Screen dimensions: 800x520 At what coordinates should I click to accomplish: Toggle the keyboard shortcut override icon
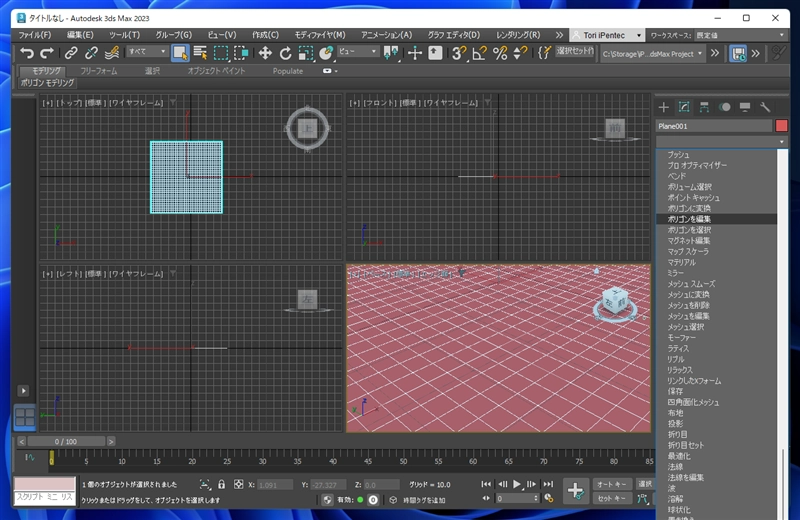435,53
